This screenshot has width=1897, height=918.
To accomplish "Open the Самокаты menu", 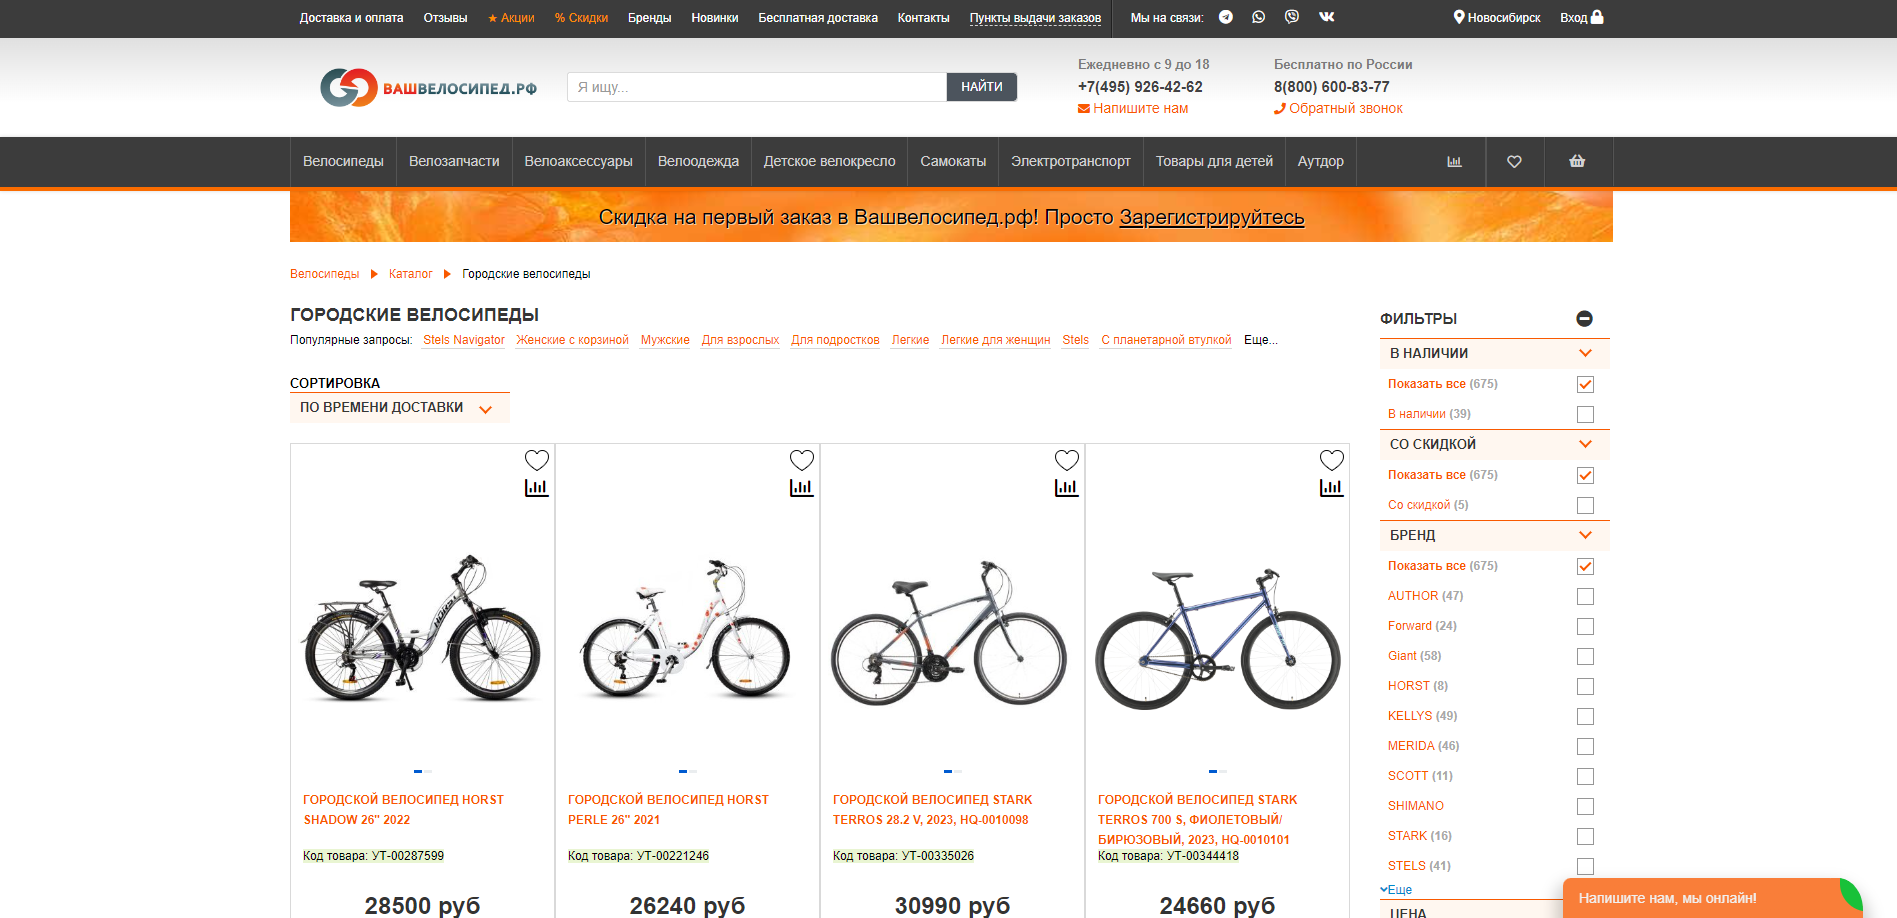I will (x=953, y=161).
